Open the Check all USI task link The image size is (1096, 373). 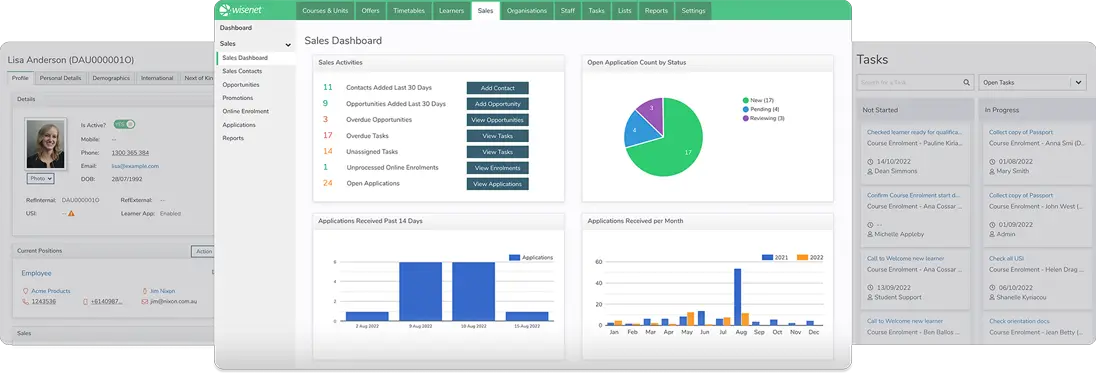point(1006,258)
